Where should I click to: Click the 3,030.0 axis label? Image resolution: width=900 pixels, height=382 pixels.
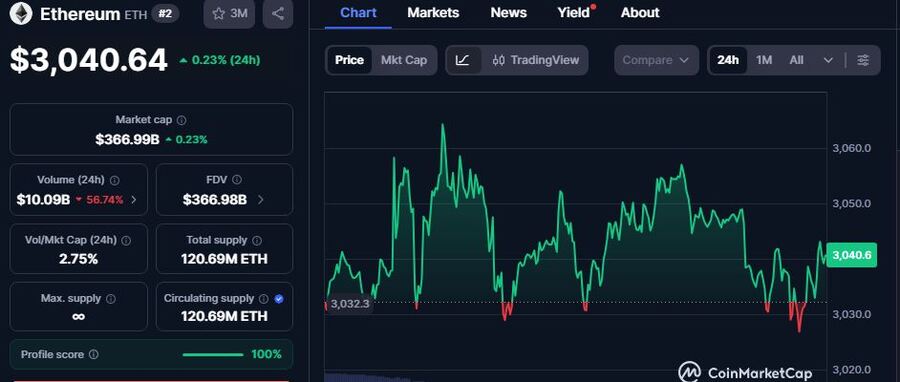852,314
